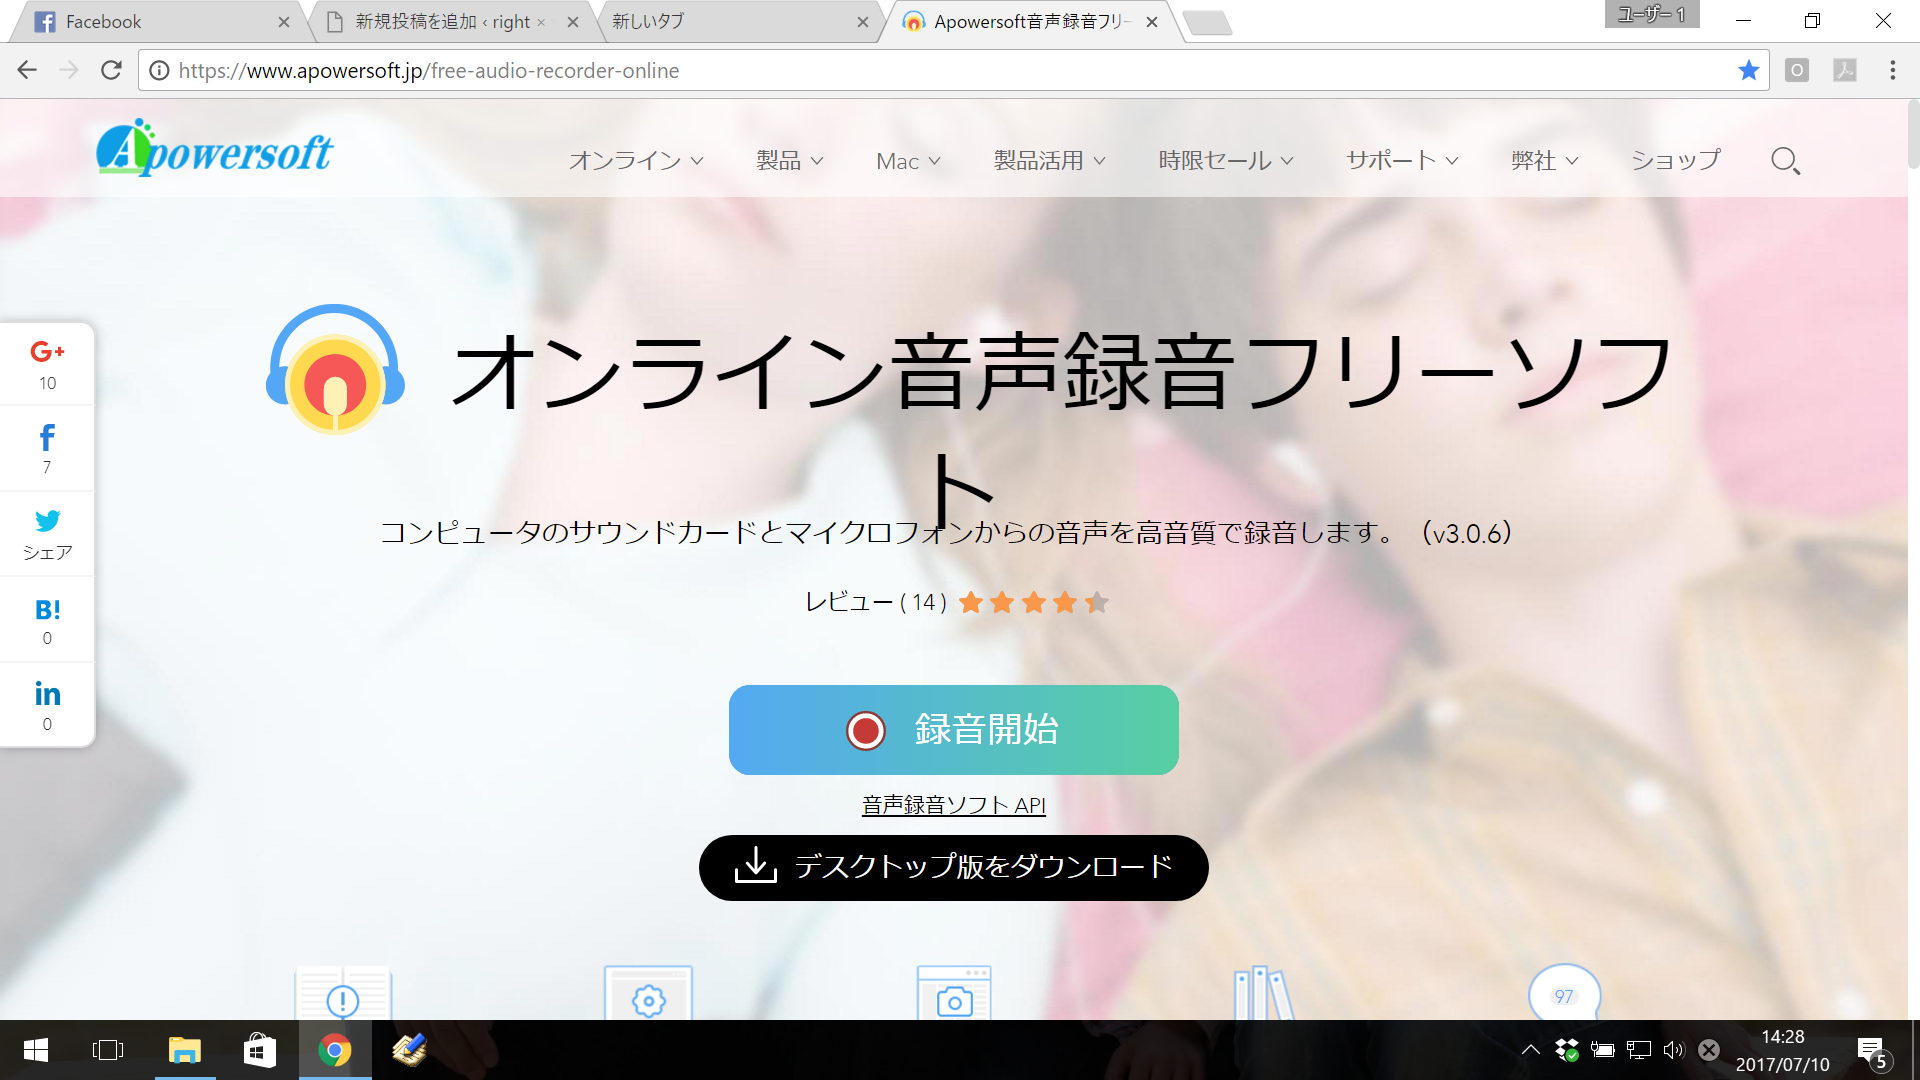Share page via Facebook sidebar icon

pyautogui.click(x=47, y=438)
